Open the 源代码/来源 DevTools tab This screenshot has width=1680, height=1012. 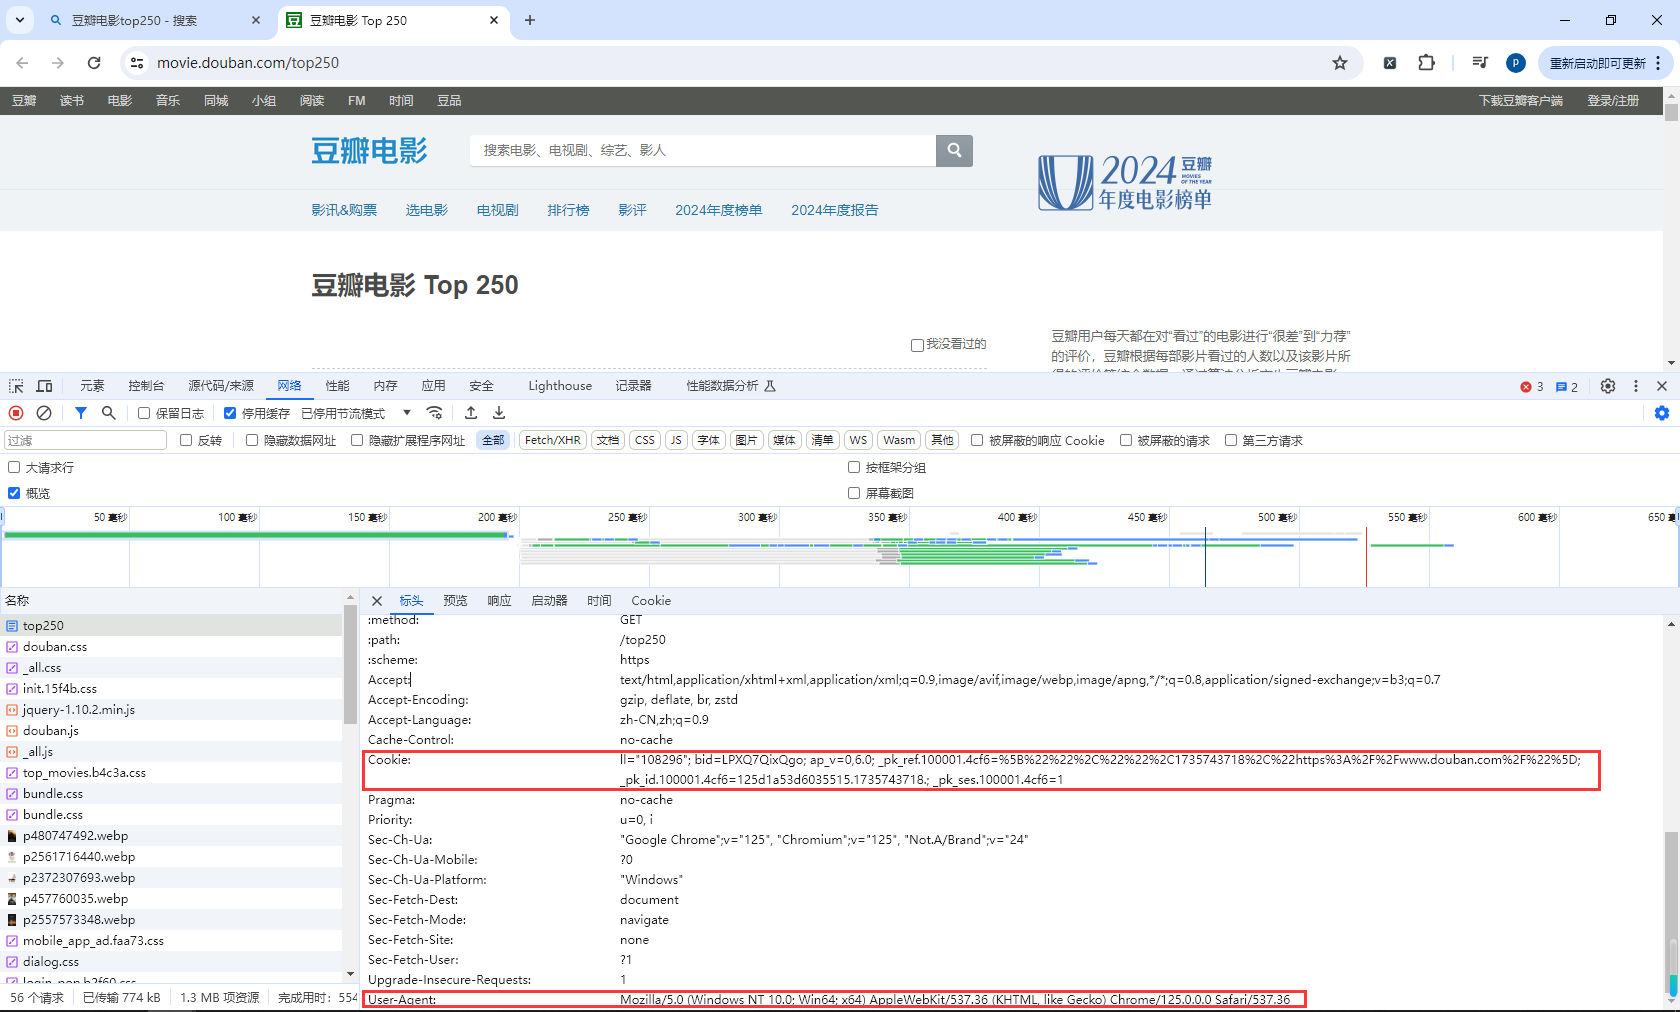(x=221, y=386)
